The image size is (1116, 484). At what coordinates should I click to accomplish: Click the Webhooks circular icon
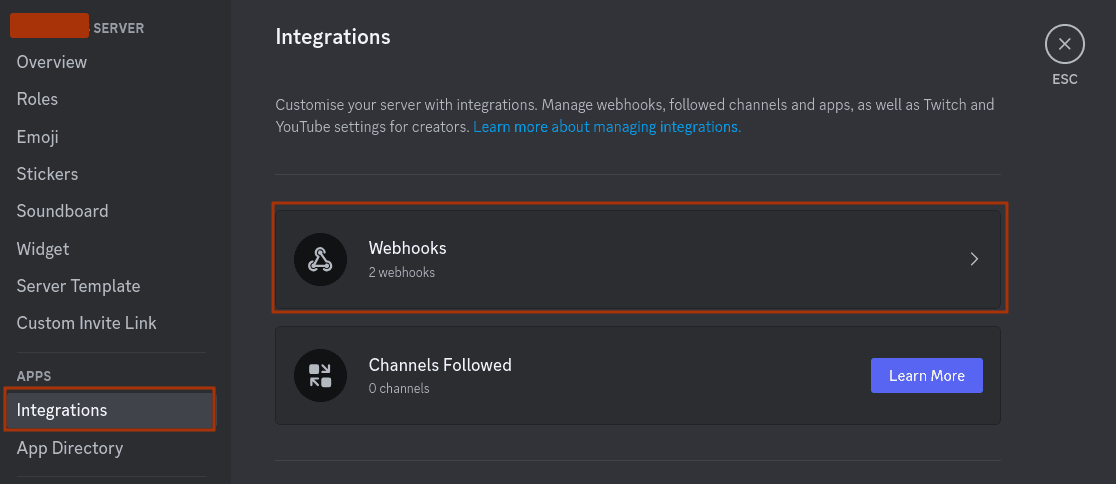[320, 259]
